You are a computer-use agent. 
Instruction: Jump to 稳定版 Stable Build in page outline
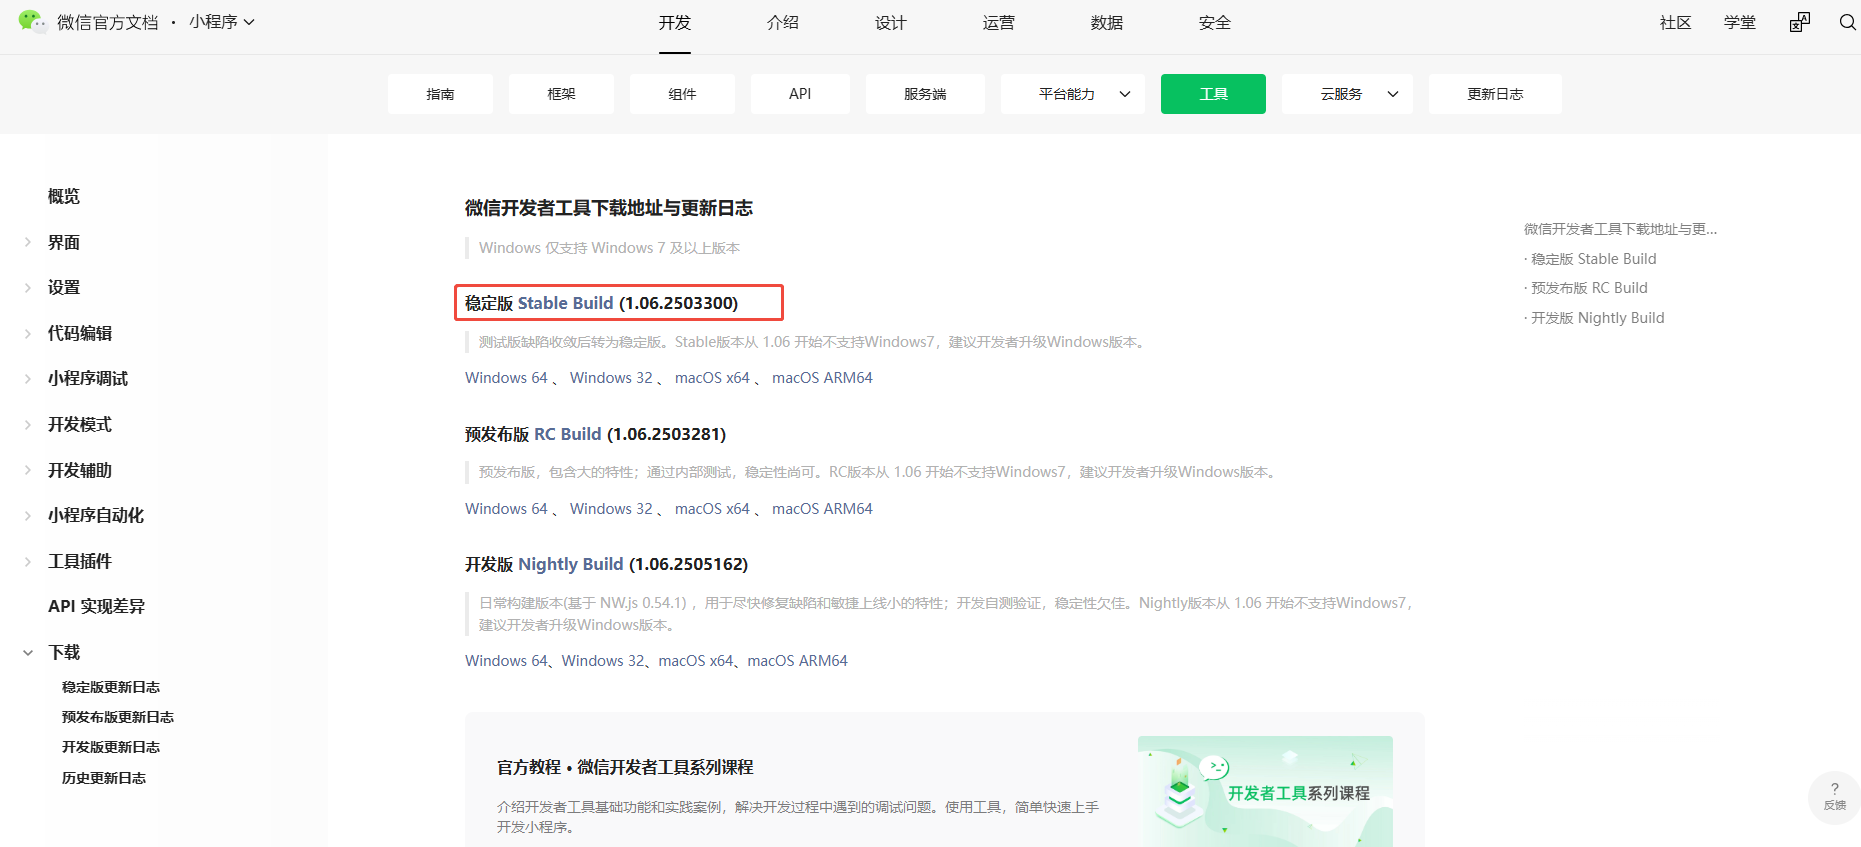click(1593, 259)
